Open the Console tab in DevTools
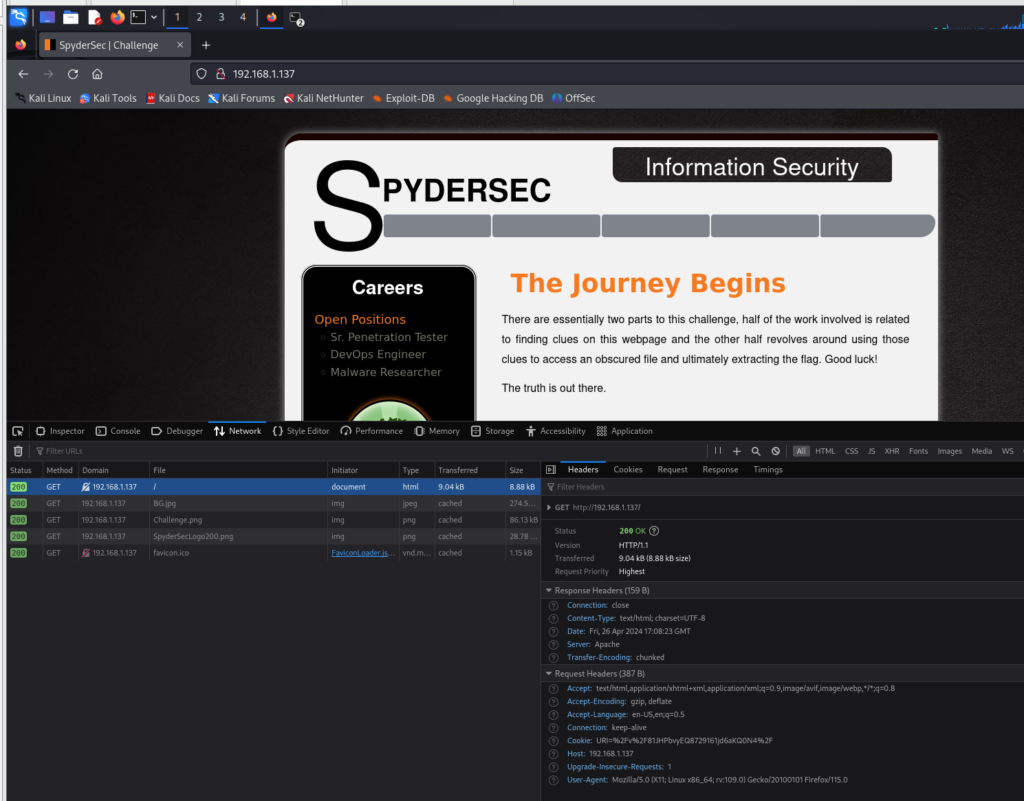Viewport: 1024px width, 801px height. click(118, 431)
